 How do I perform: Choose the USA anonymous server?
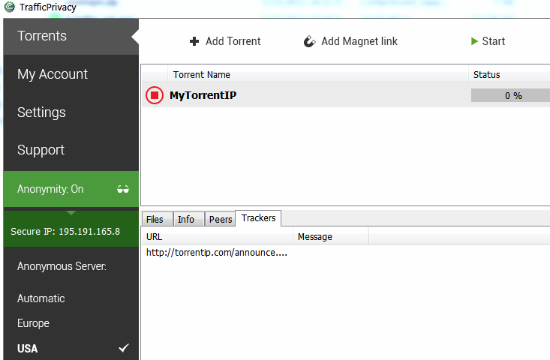tap(71, 348)
